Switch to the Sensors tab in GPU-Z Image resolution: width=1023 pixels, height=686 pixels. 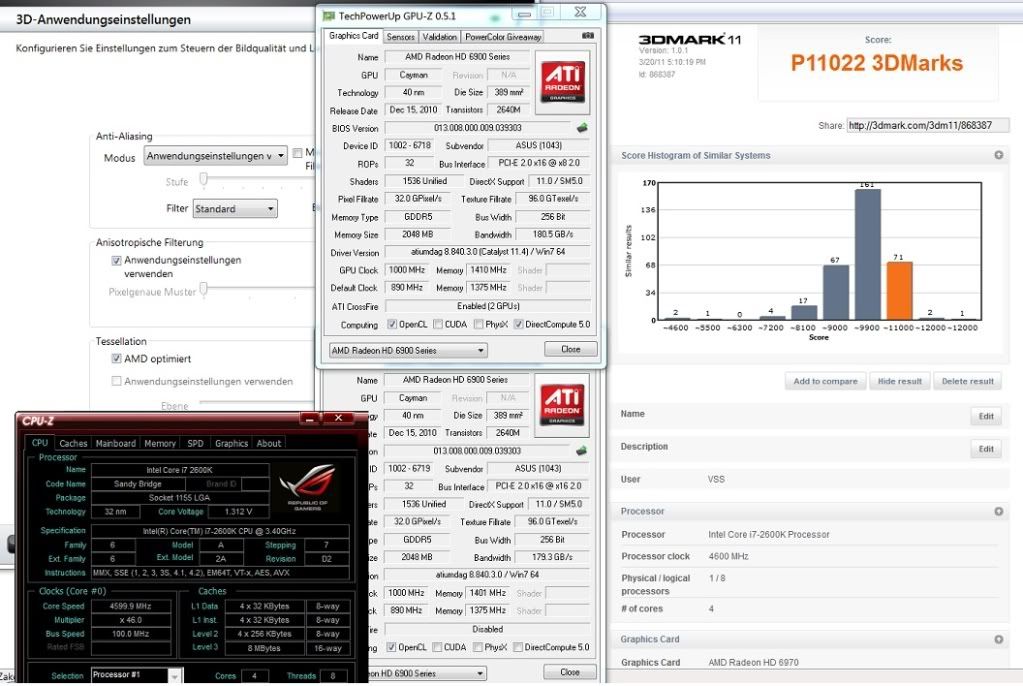[400, 36]
